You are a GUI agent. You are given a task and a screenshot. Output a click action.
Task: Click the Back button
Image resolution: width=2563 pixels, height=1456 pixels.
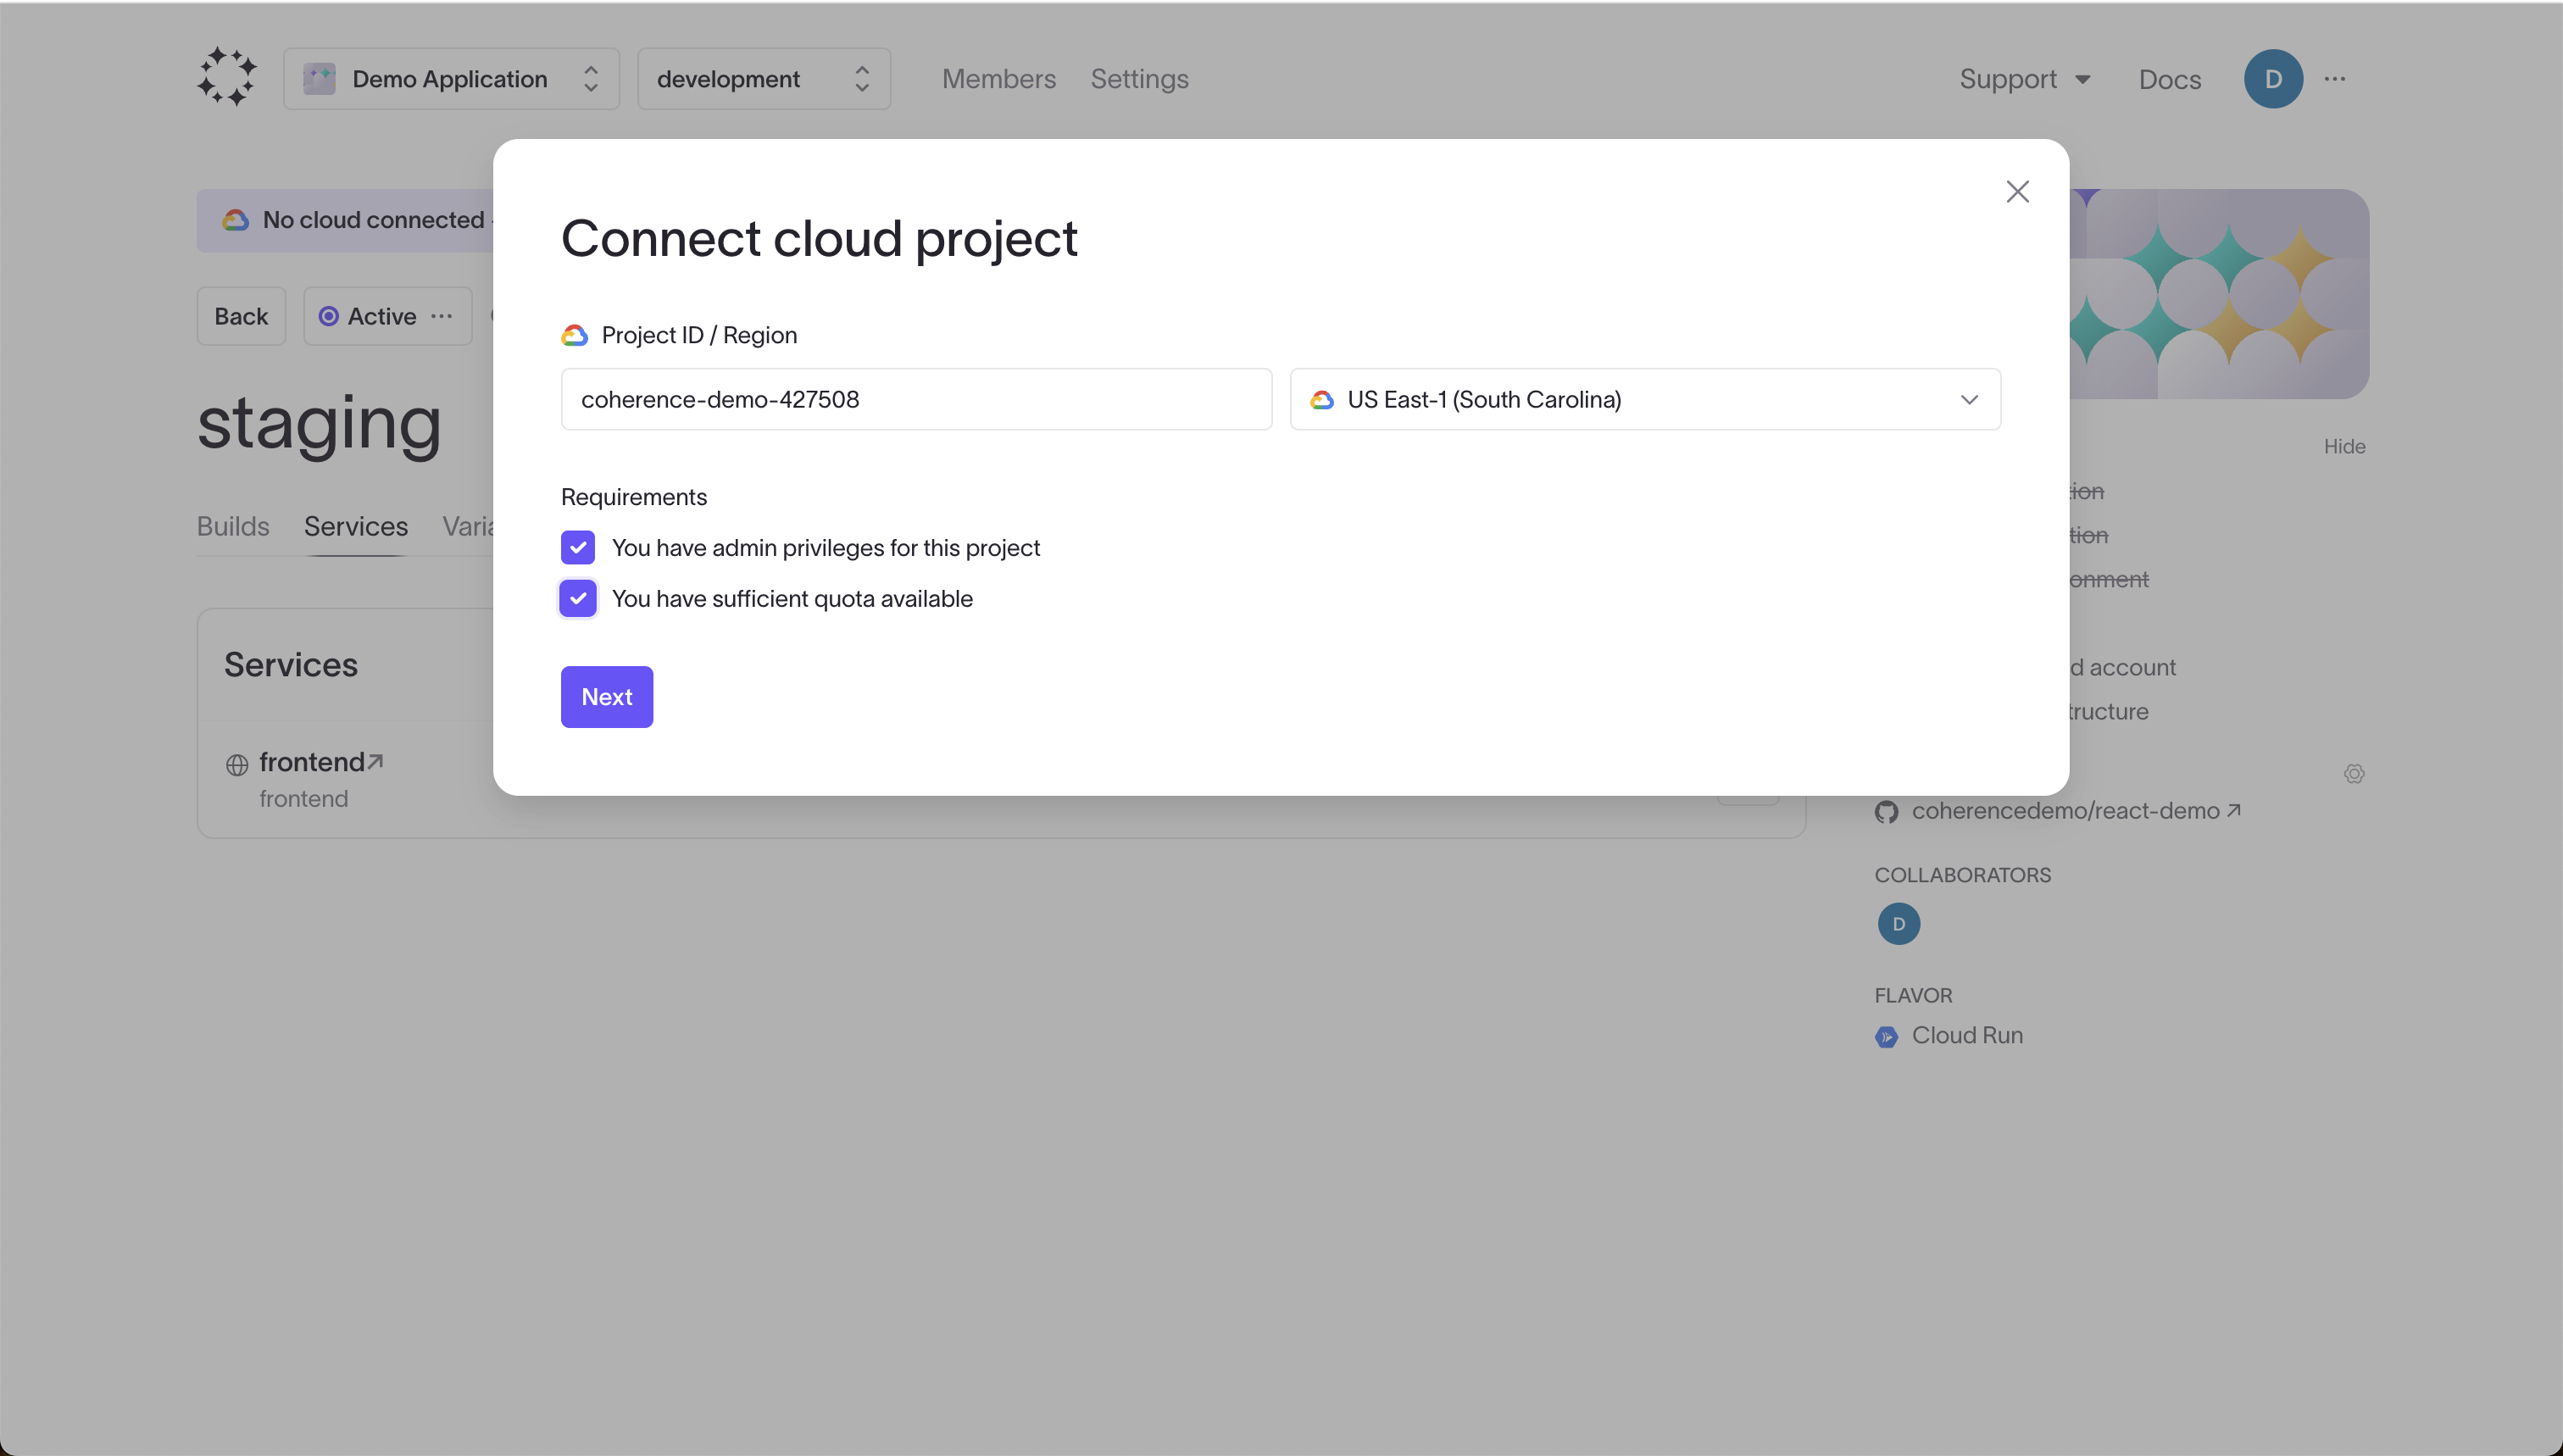(241, 316)
